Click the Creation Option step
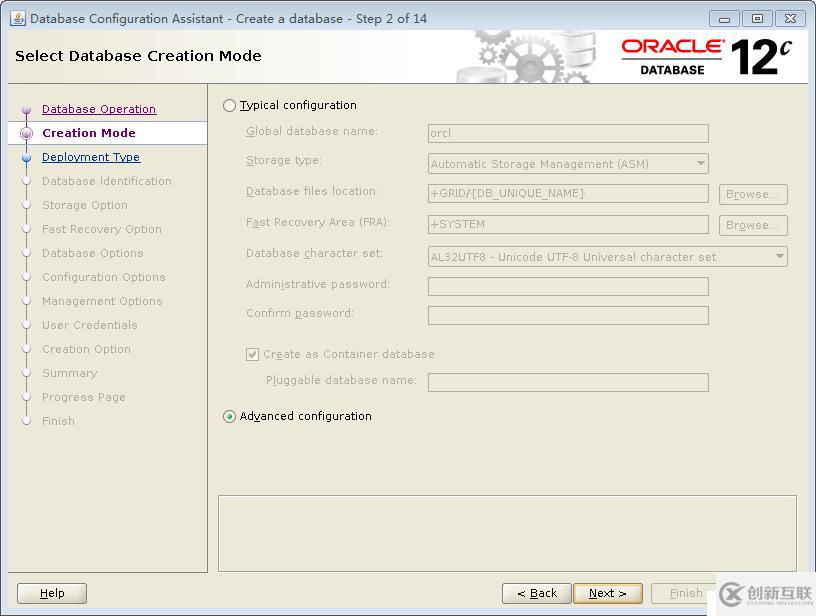This screenshot has height=616, width=816. point(86,349)
